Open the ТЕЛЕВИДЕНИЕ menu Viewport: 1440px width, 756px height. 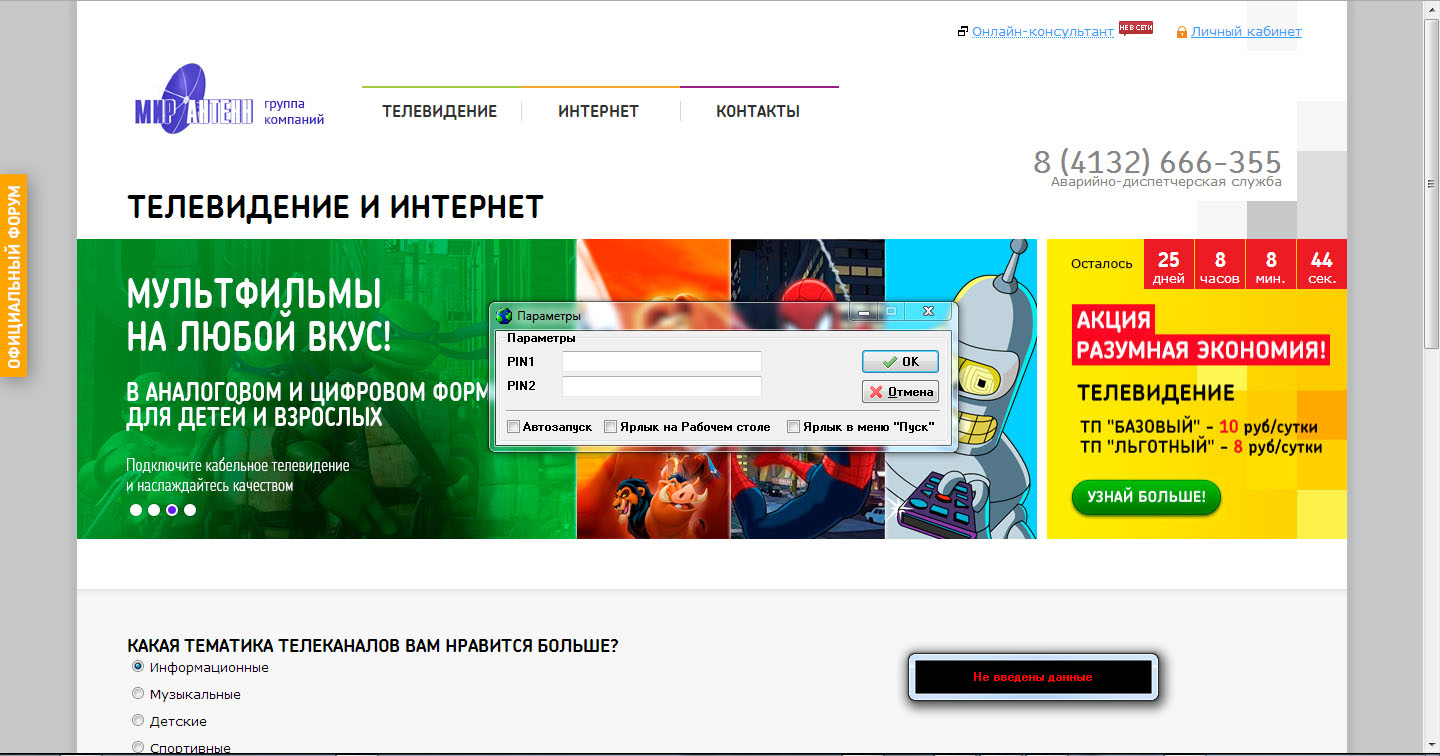click(x=440, y=111)
